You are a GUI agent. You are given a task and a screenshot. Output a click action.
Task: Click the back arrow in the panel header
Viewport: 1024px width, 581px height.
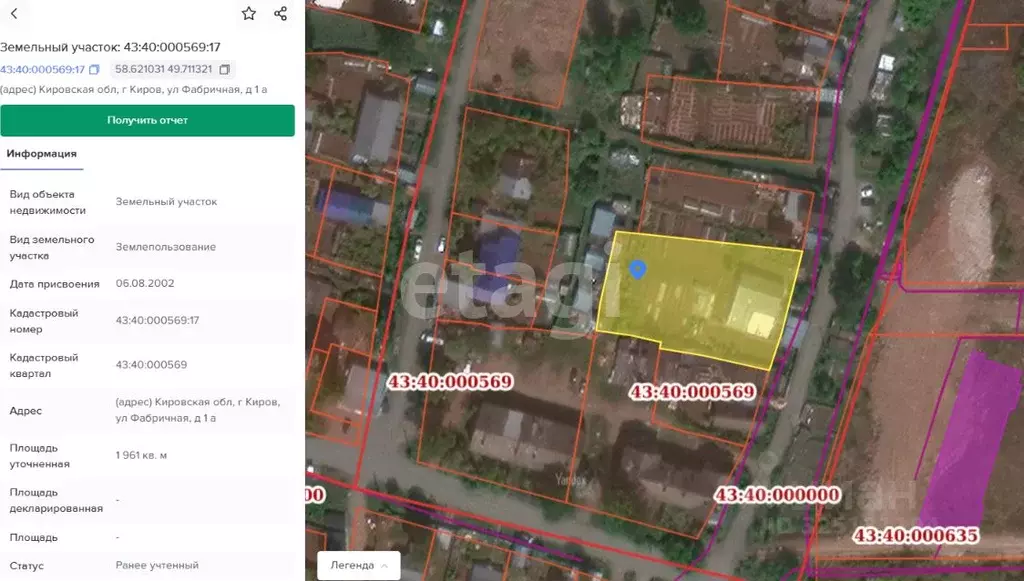click(x=13, y=14)
